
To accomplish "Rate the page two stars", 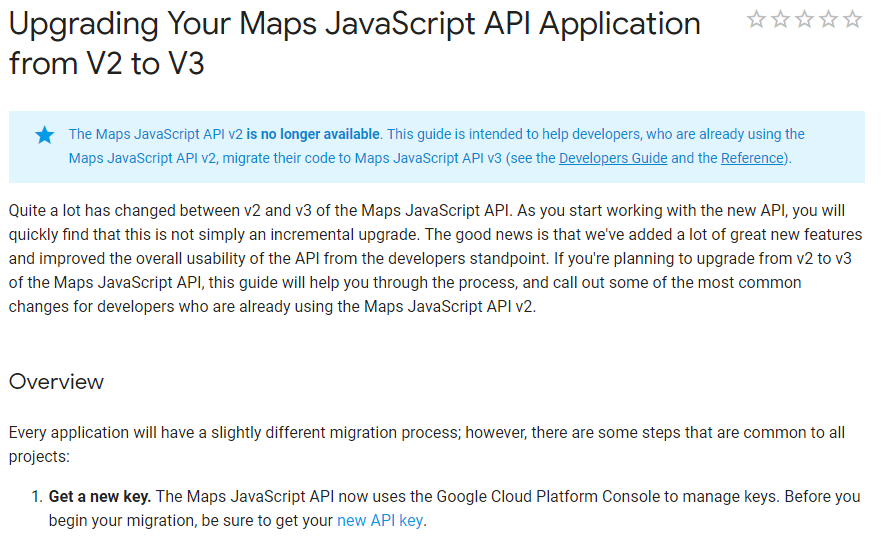I will point(781,20).
